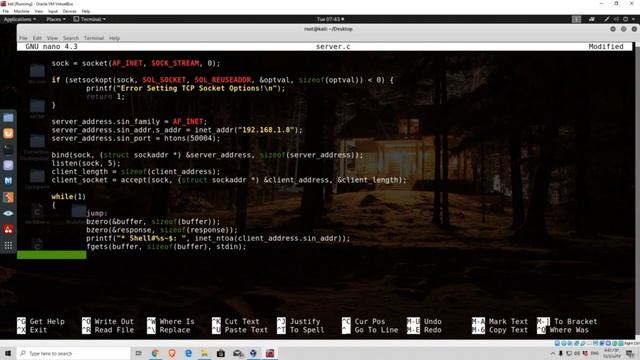Open the VirtualBox View menu
This screenshot has width=640, height=360.
coord(39,11)
